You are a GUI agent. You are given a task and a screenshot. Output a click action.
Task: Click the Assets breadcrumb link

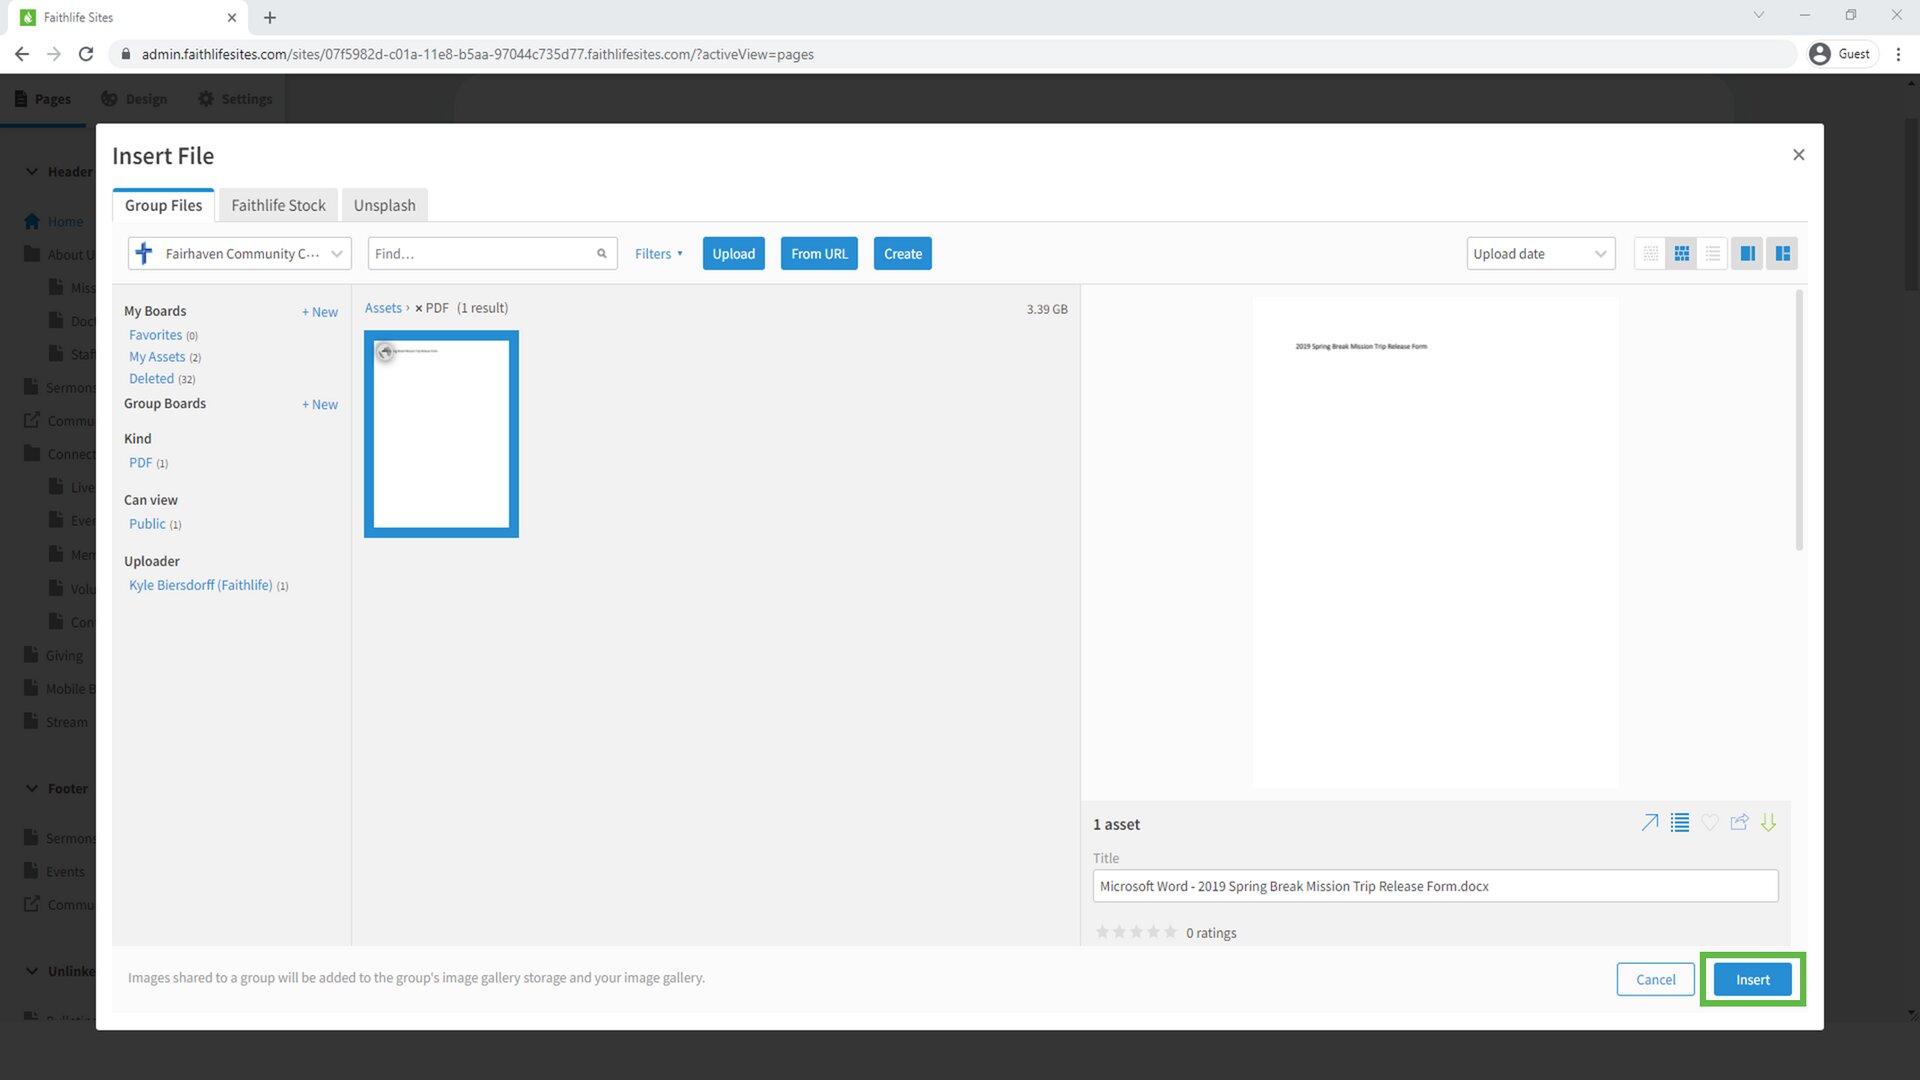(x=383, y=308)
